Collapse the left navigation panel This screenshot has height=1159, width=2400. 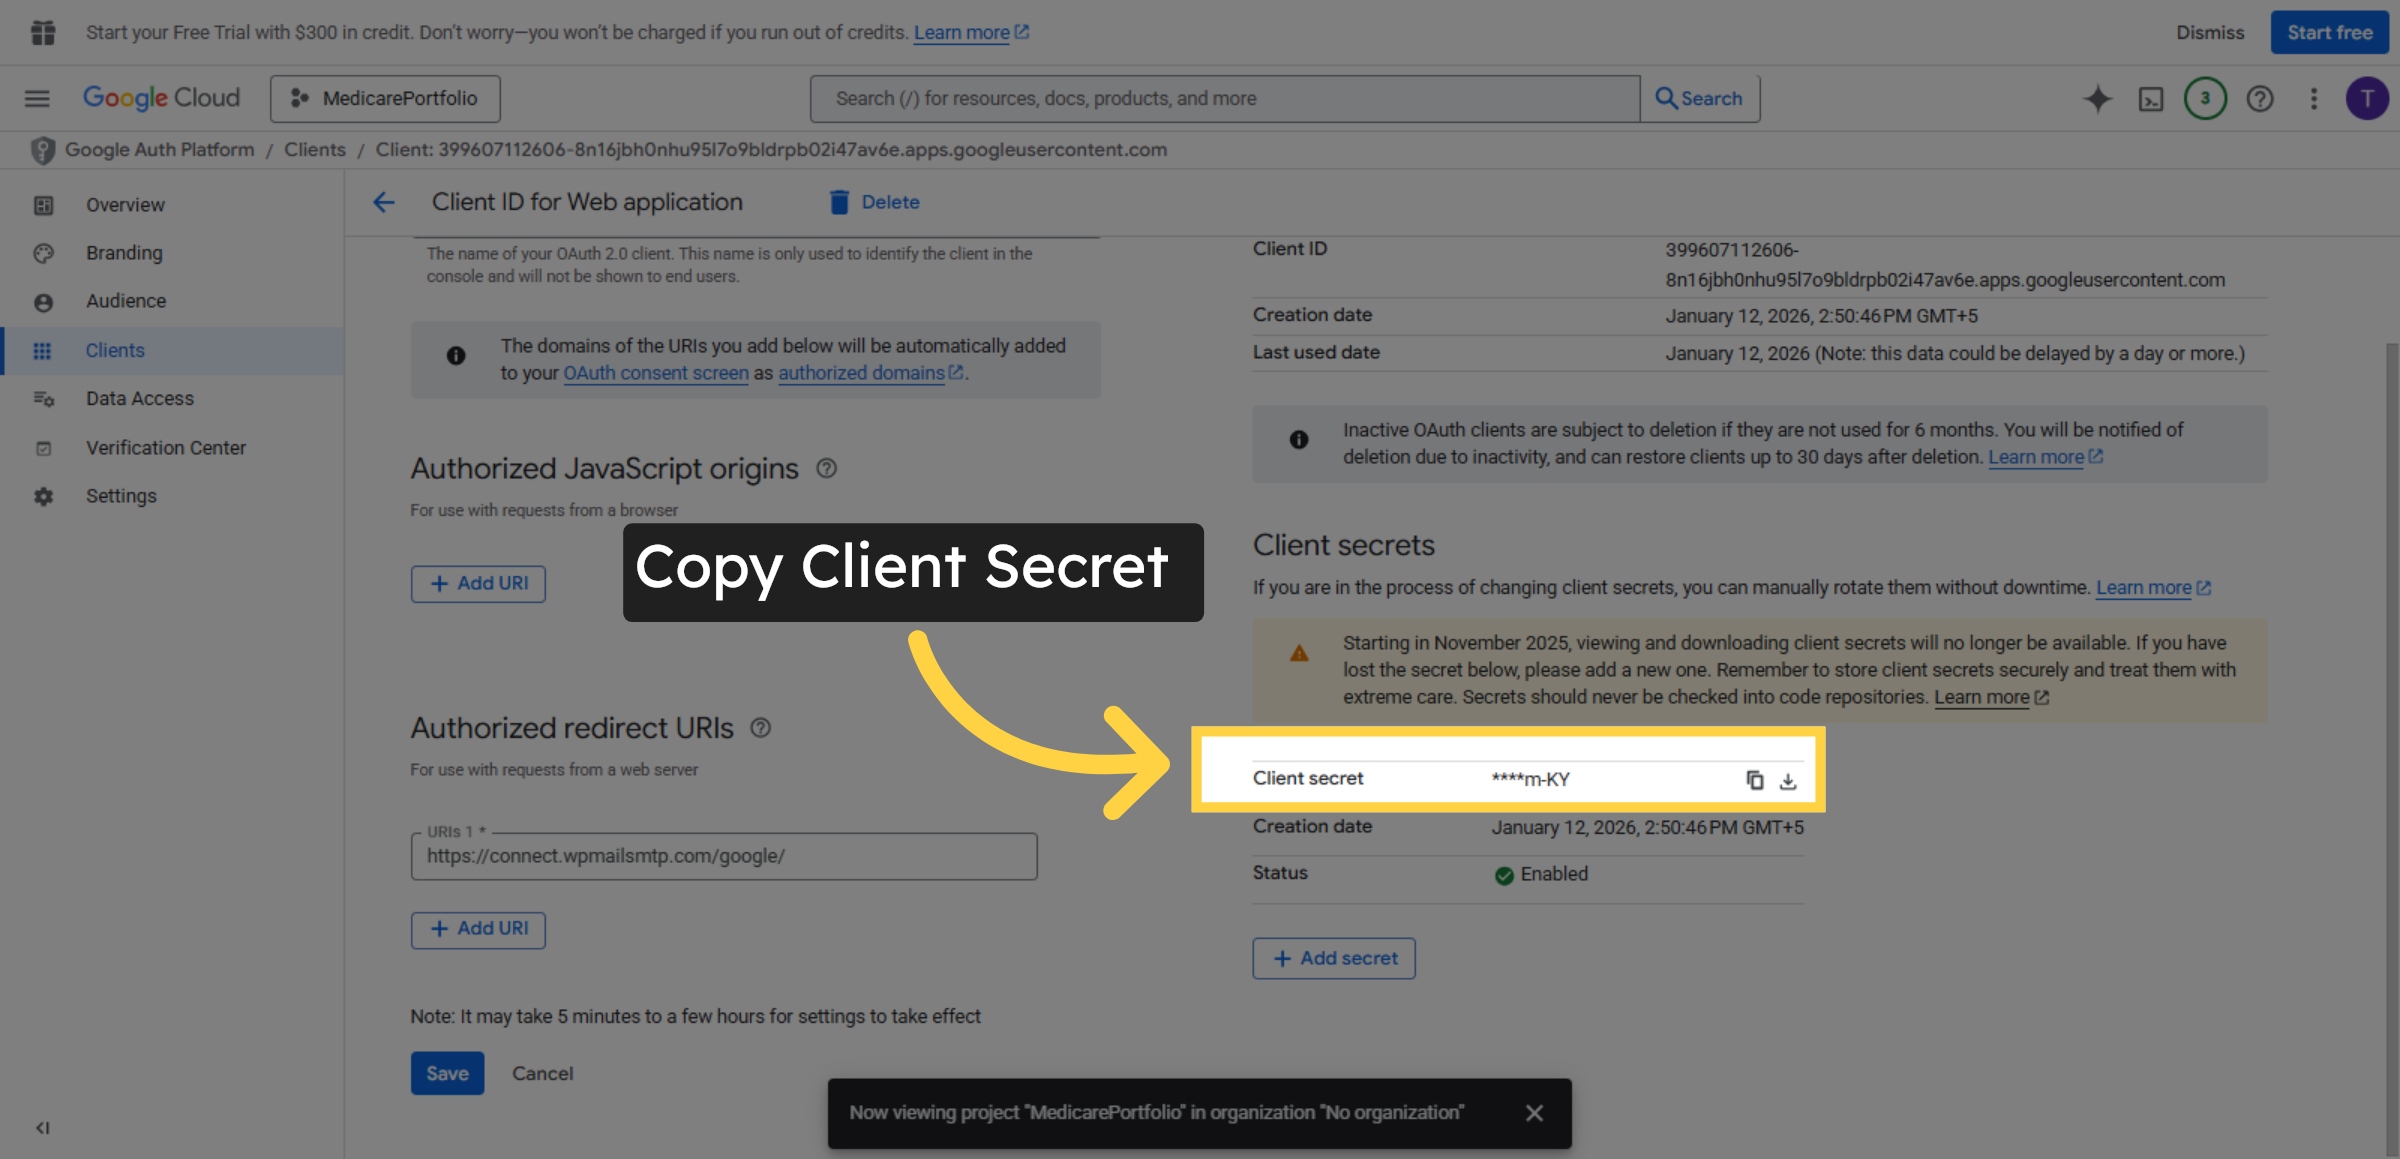click(x=42, y=1128)
